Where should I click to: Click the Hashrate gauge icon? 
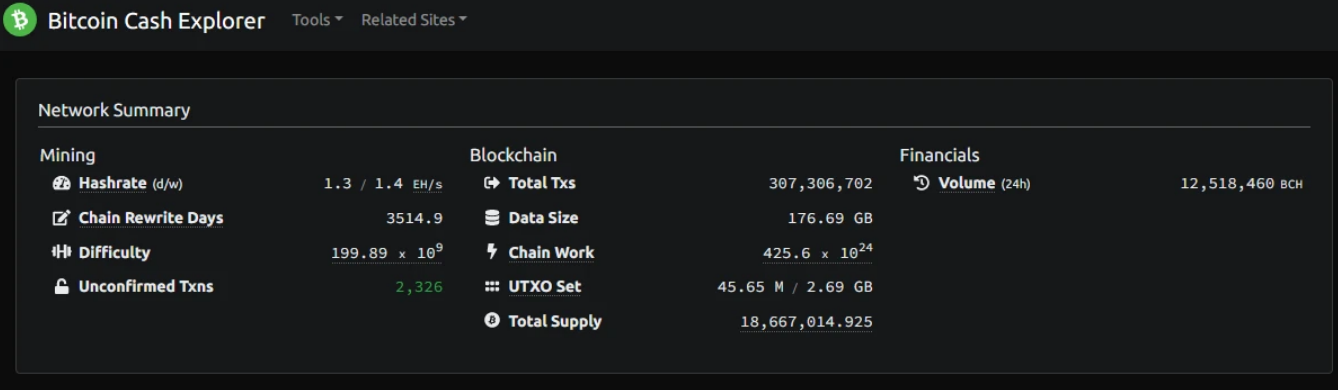[61, 184]
